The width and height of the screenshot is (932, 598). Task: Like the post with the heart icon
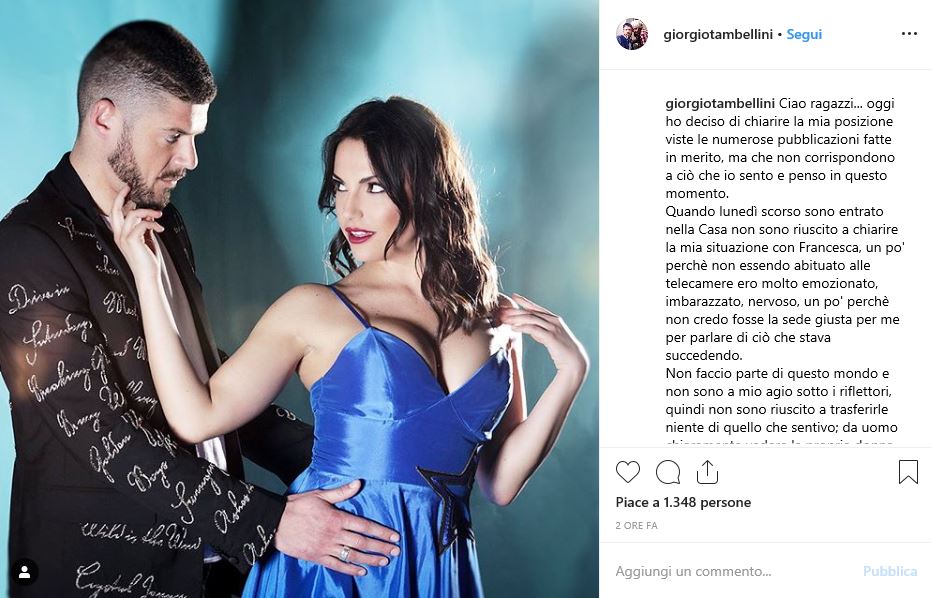pos(628,472)
